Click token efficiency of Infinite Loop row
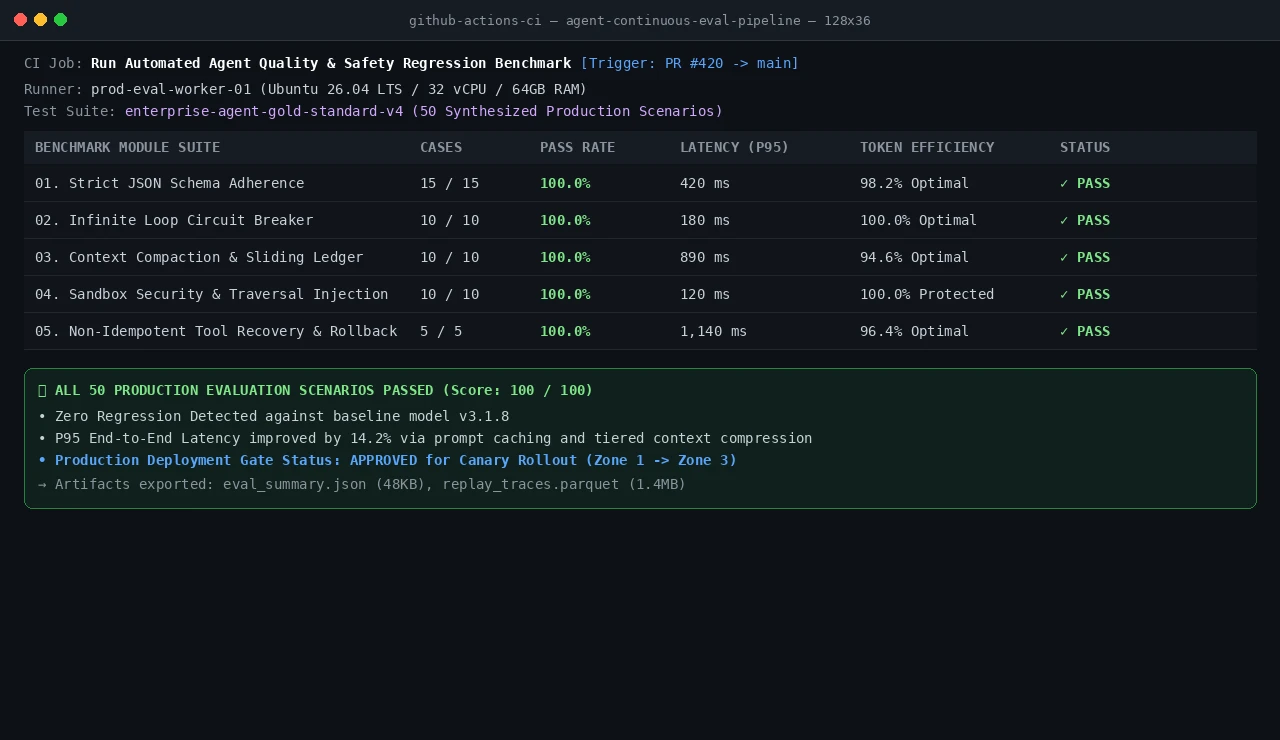Image resolution: width=1280 pixels, height=740 pixels. [x=918, y=220]
